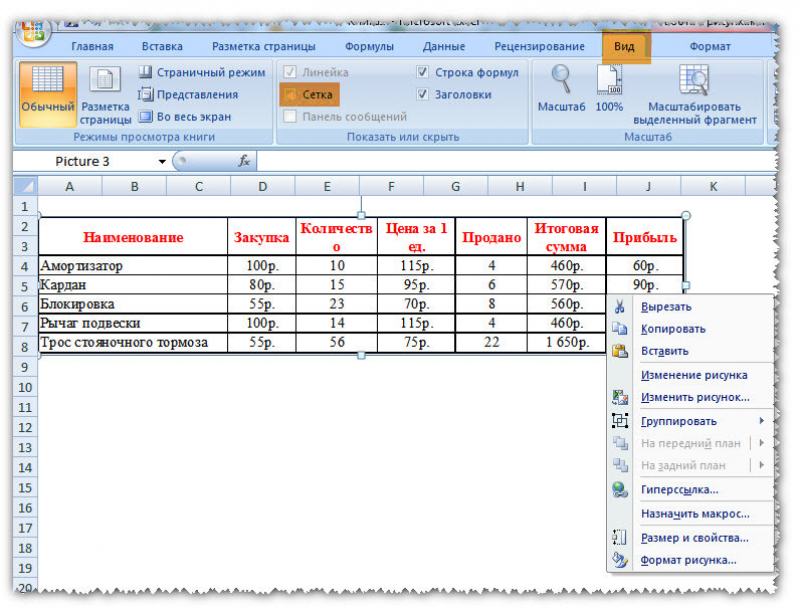The image size is (800, 614).
Task: Open Формат рисунка... menu entry
Action: 688,560
